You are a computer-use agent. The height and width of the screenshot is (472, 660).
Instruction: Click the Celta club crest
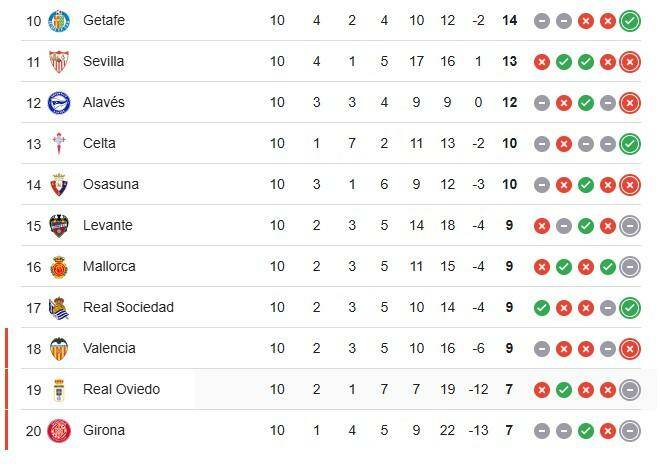click(58, 143)
